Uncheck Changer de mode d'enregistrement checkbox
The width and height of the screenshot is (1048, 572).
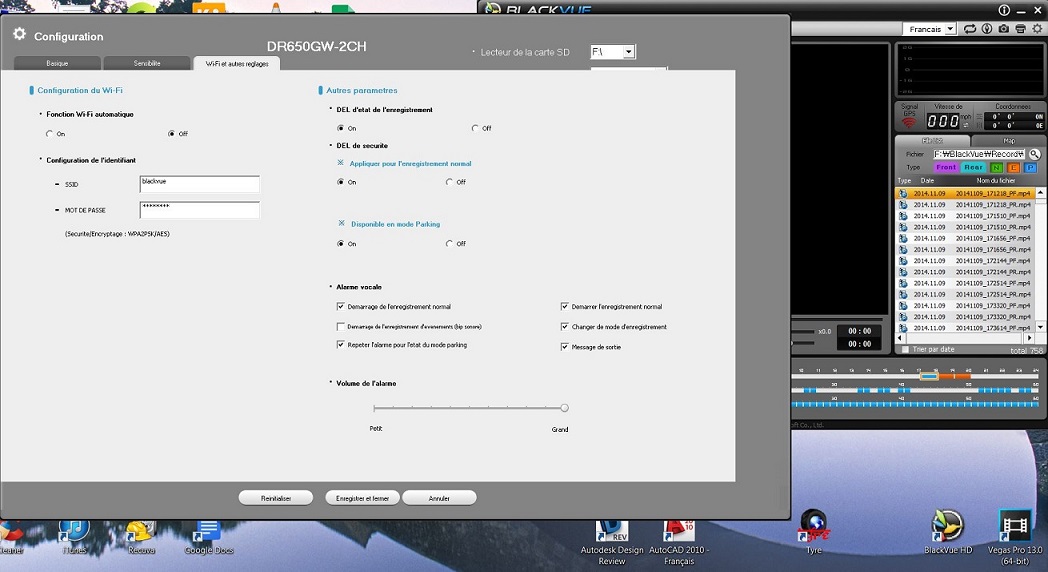(x=565, y=327)
